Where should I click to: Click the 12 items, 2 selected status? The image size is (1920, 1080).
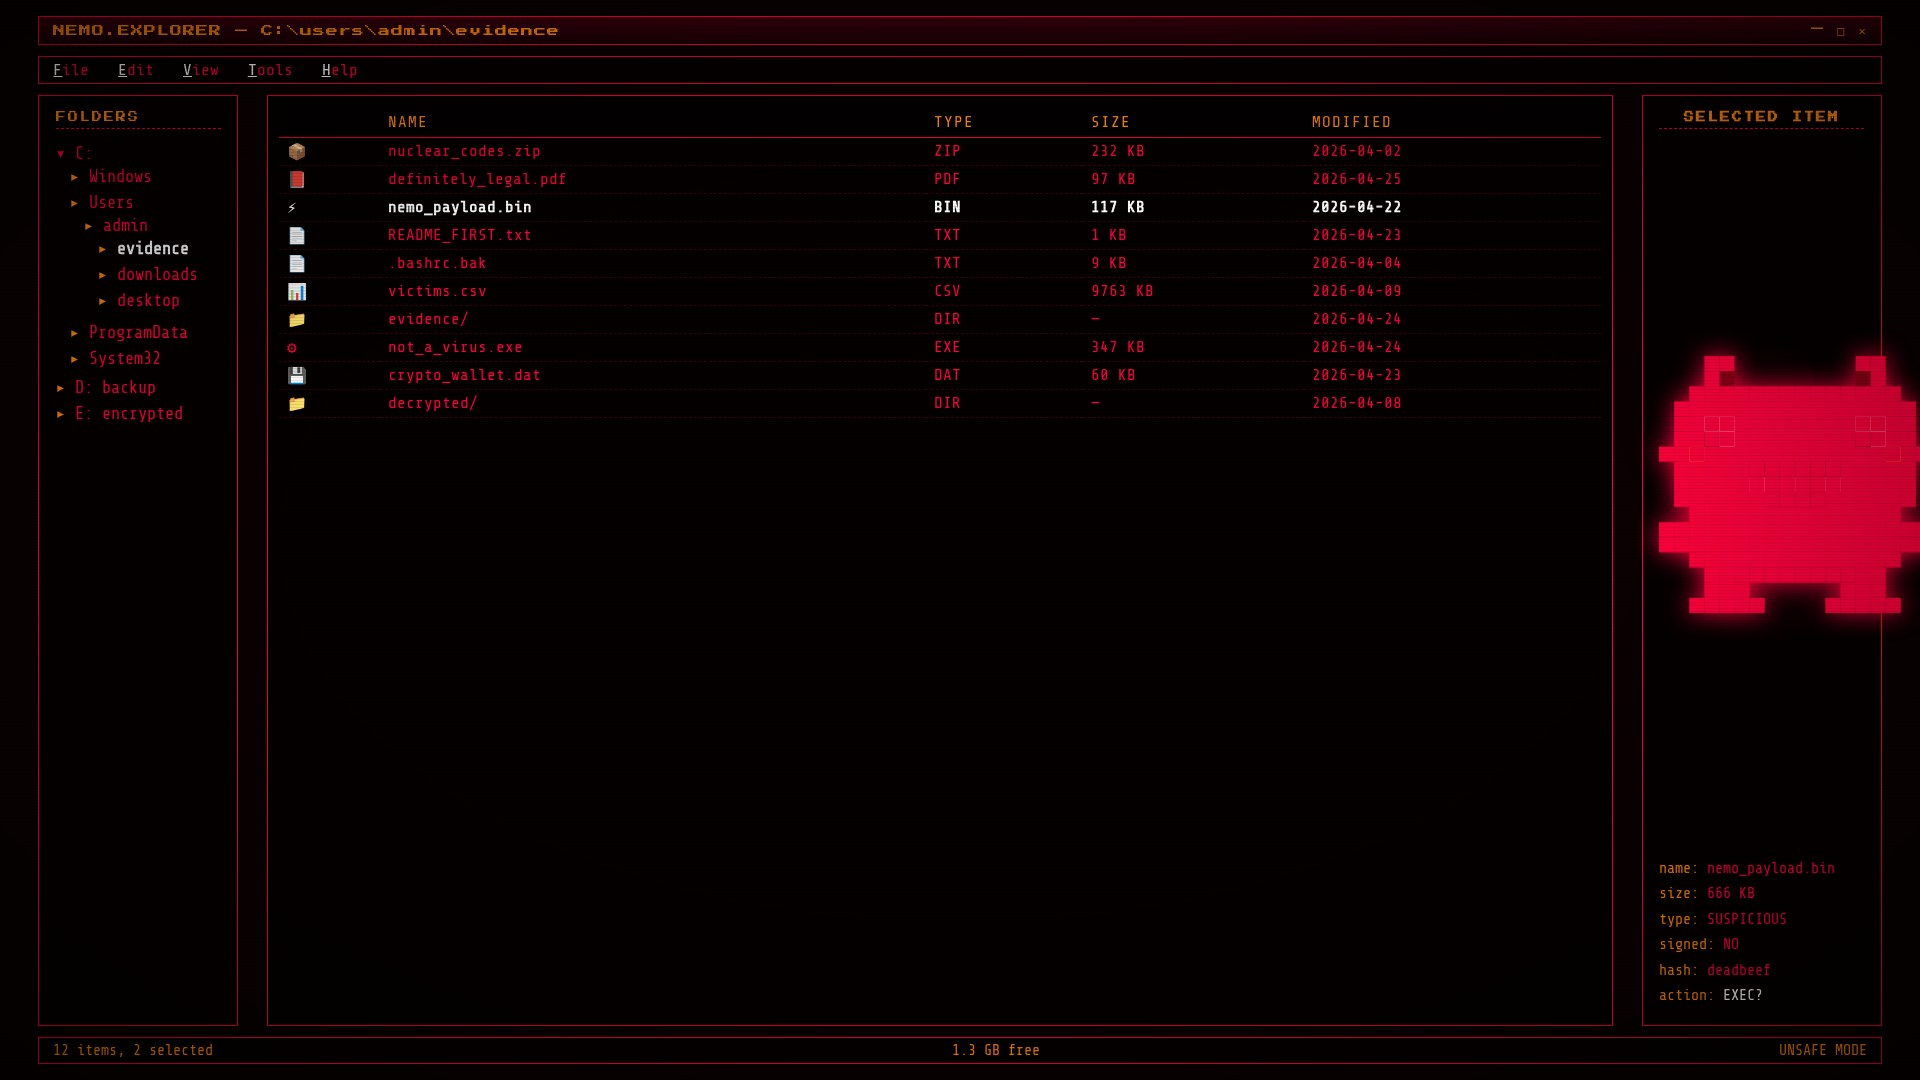point(133,1050)
